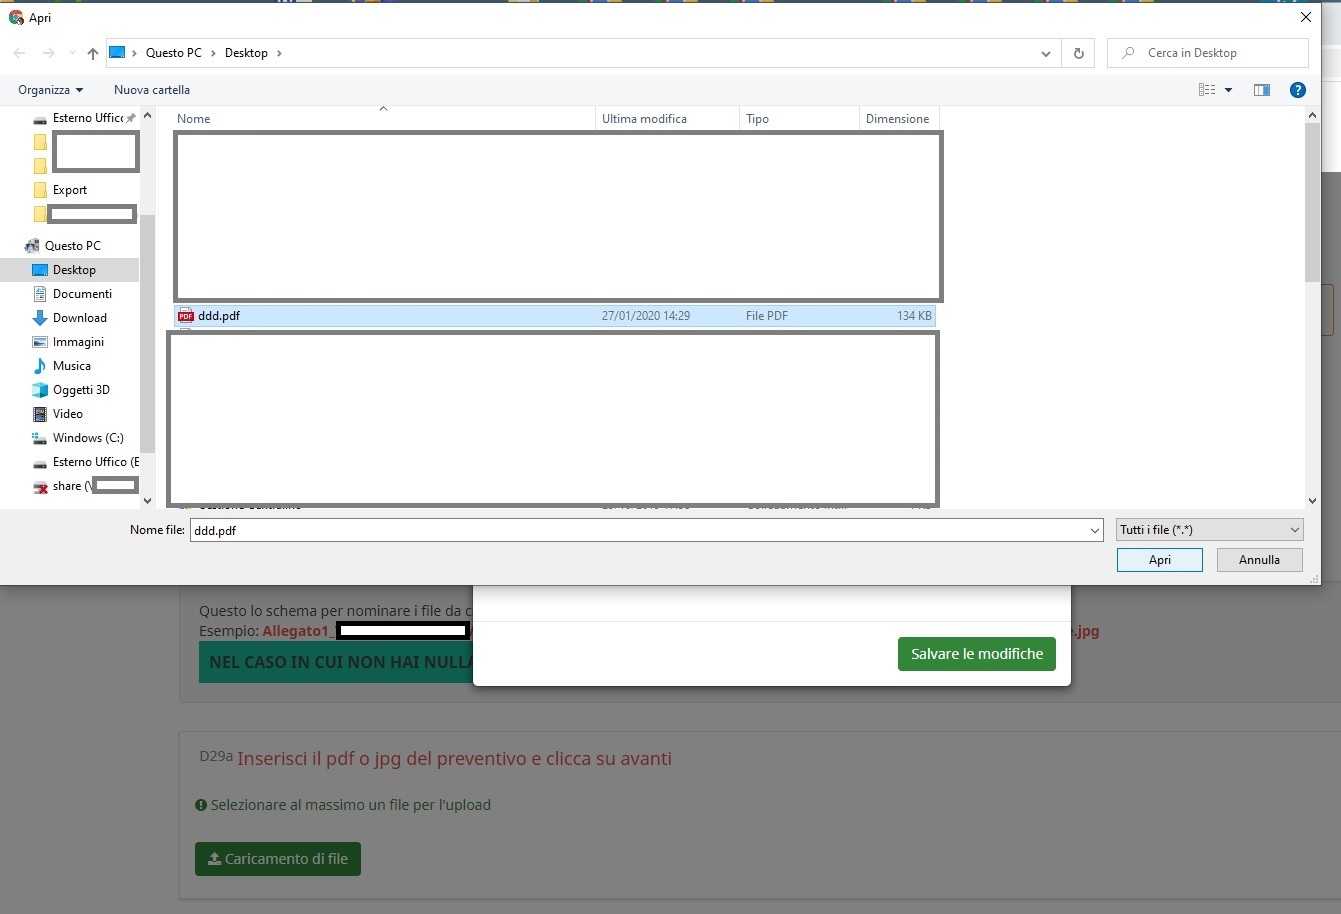Image resolution: width=1341 pixels, height=914 pixels.
Task: Click the file list scrollbar up arrow
Action: pyautogui.click(x=1312, y=116)
